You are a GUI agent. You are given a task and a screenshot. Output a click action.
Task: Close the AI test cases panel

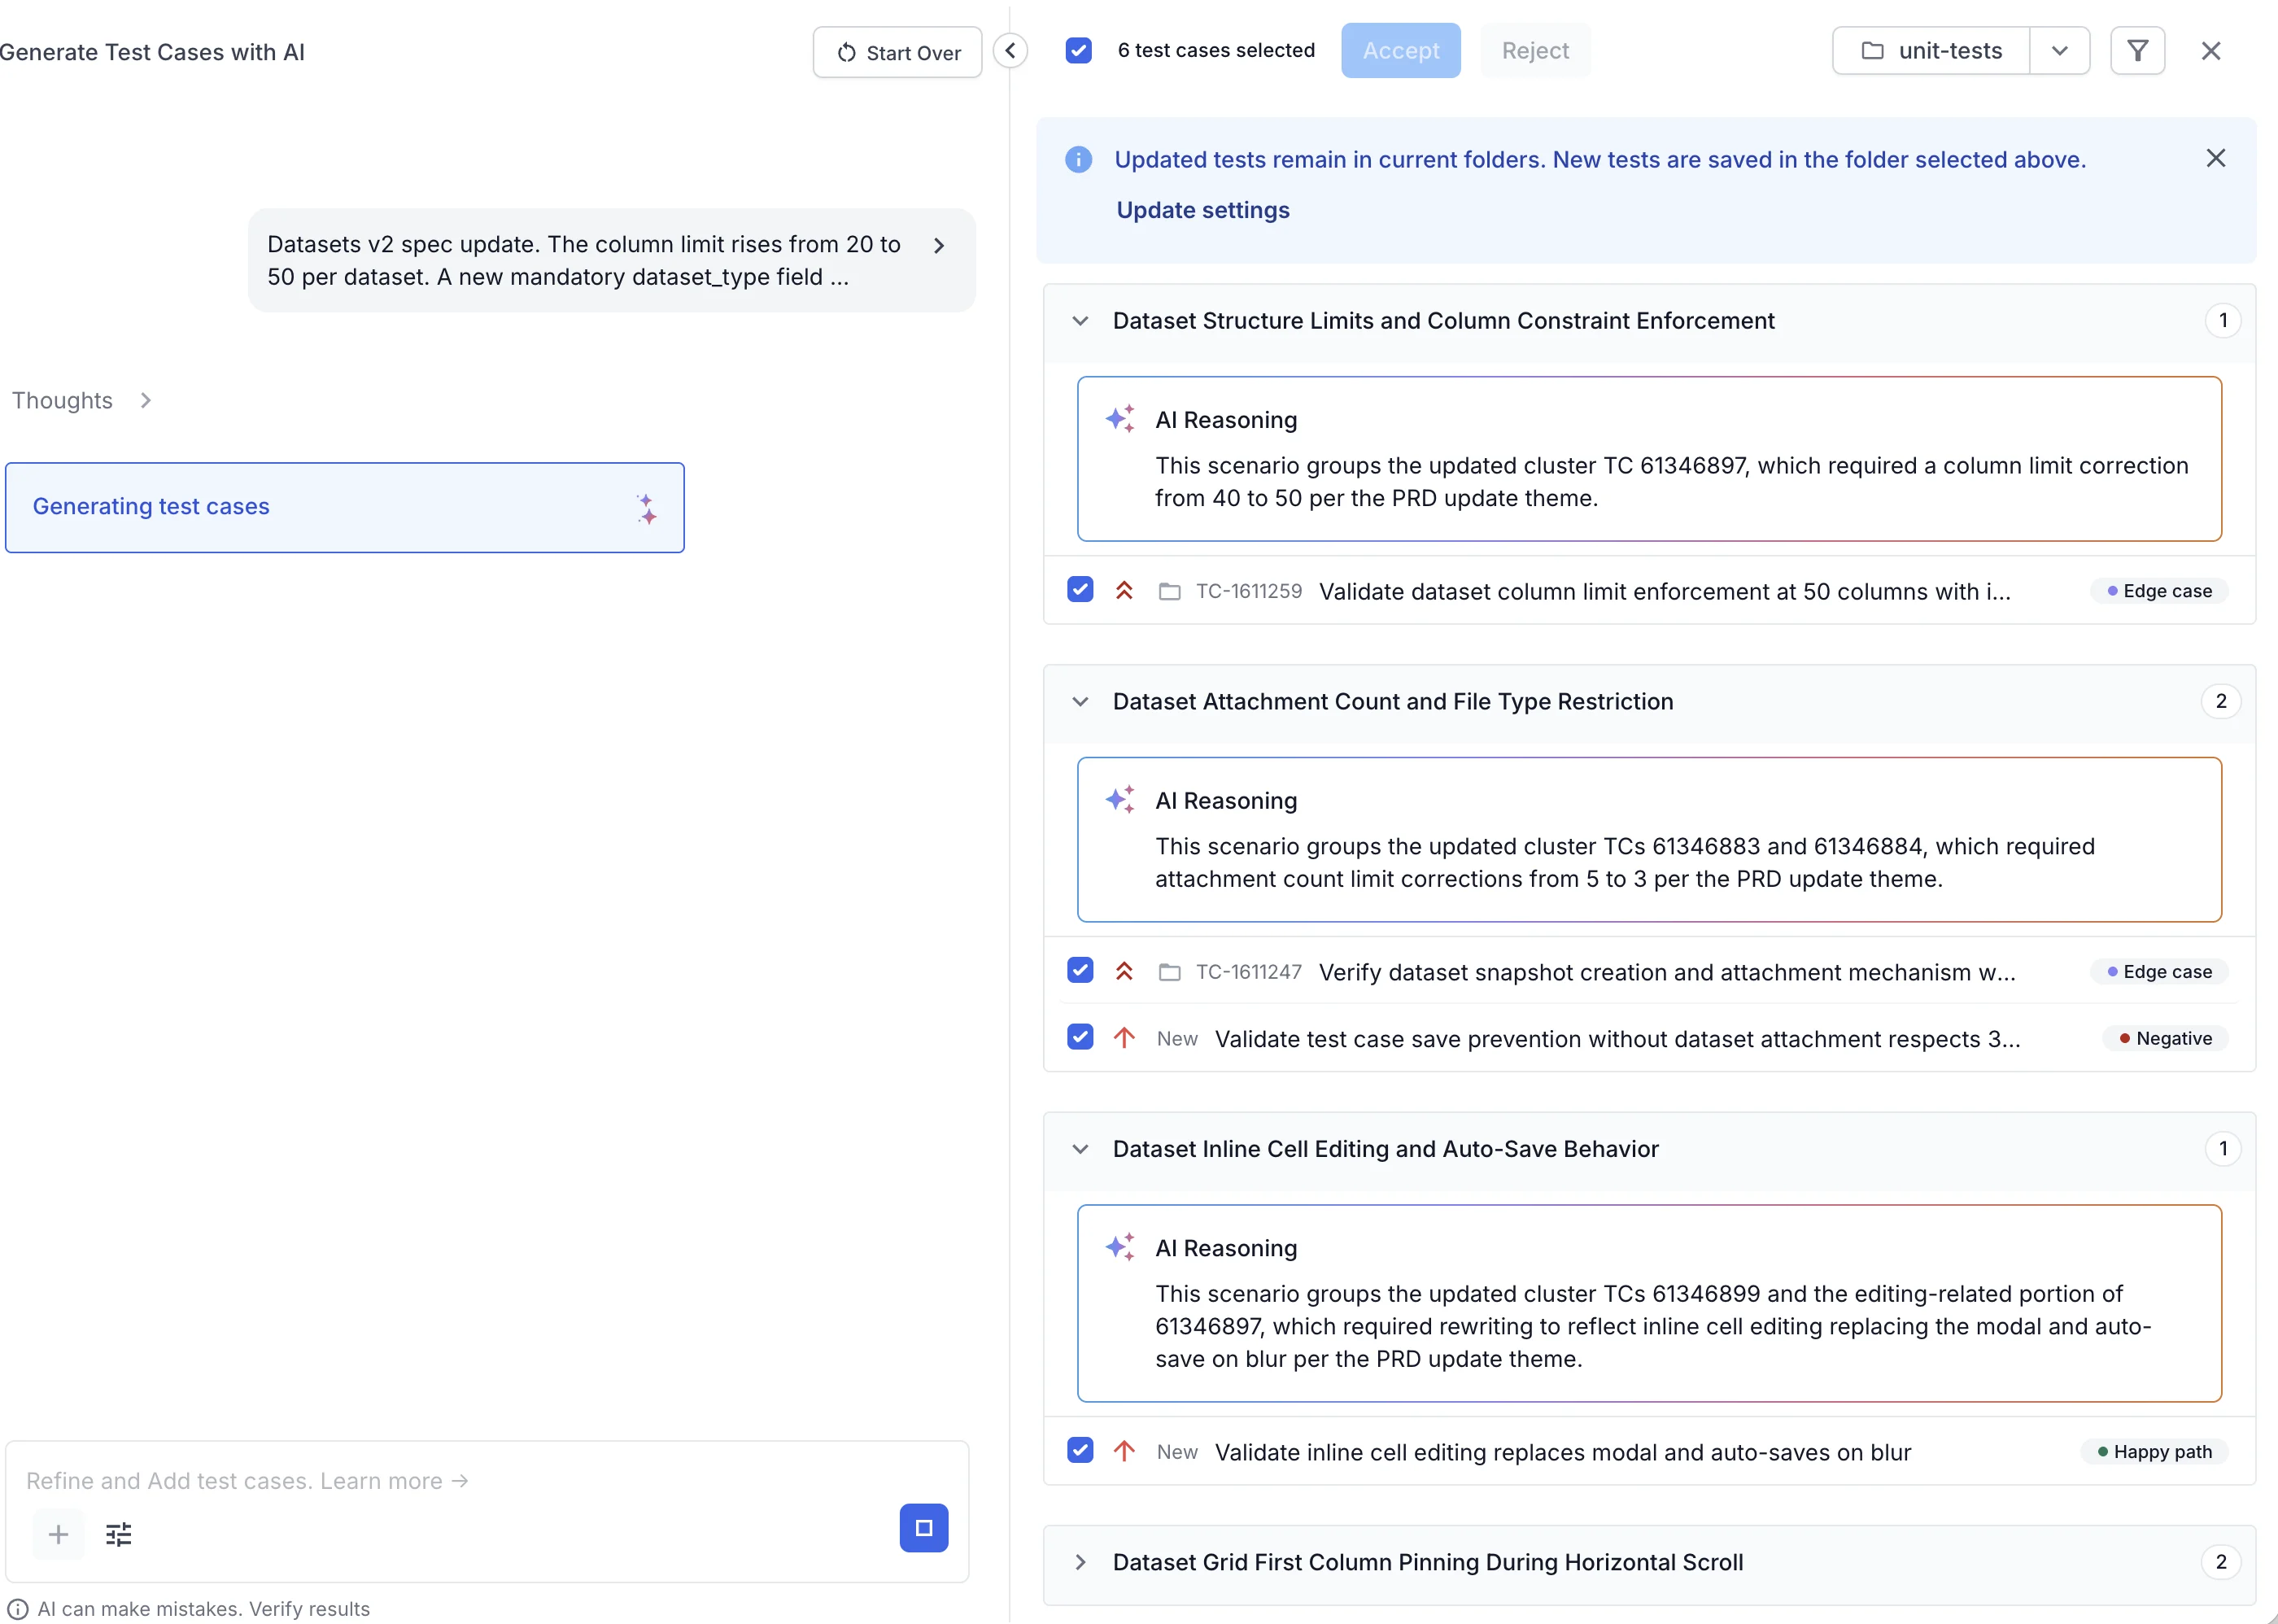[2211, 51]
